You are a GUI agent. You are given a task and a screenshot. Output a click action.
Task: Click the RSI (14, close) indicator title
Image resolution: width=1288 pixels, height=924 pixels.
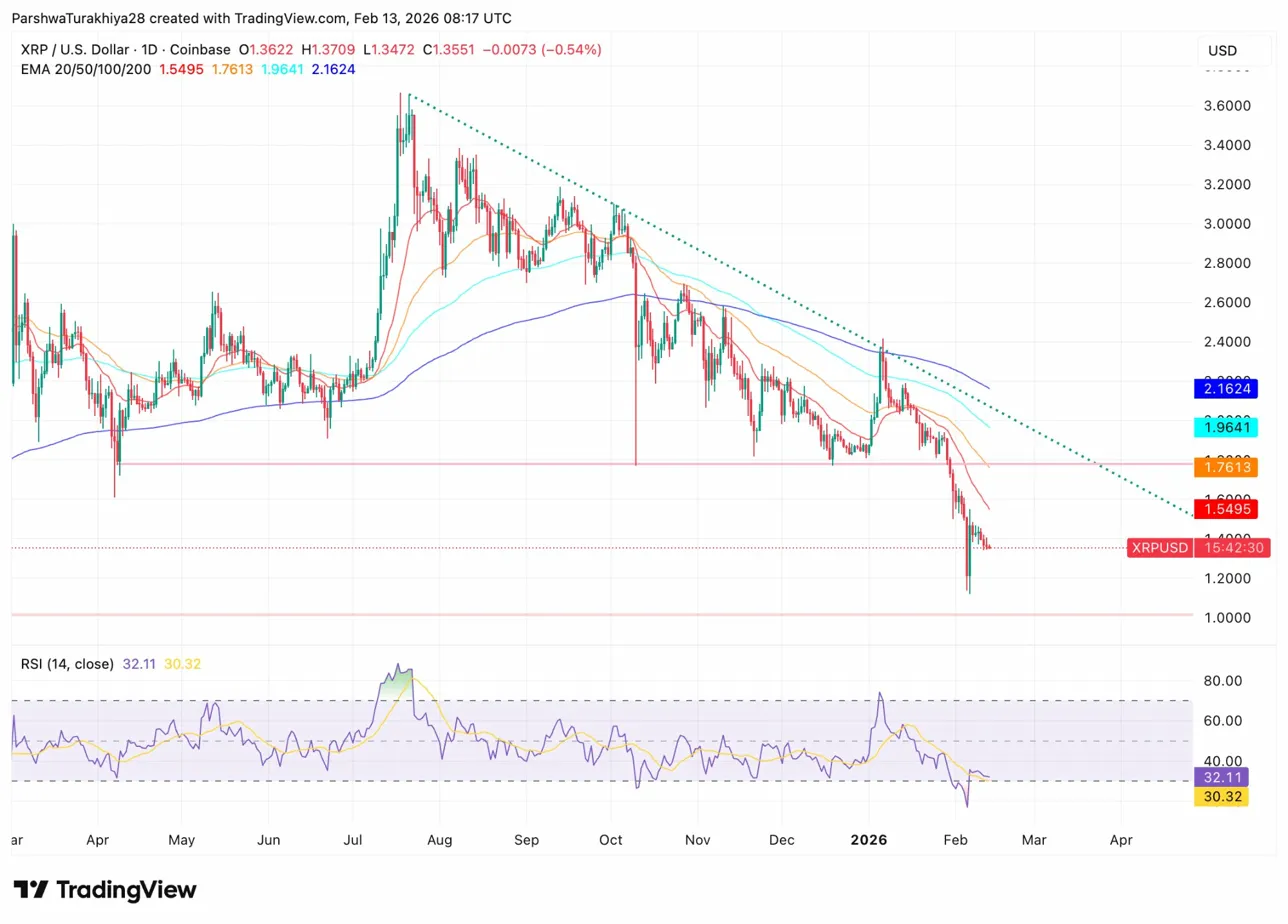coord(65,663)
